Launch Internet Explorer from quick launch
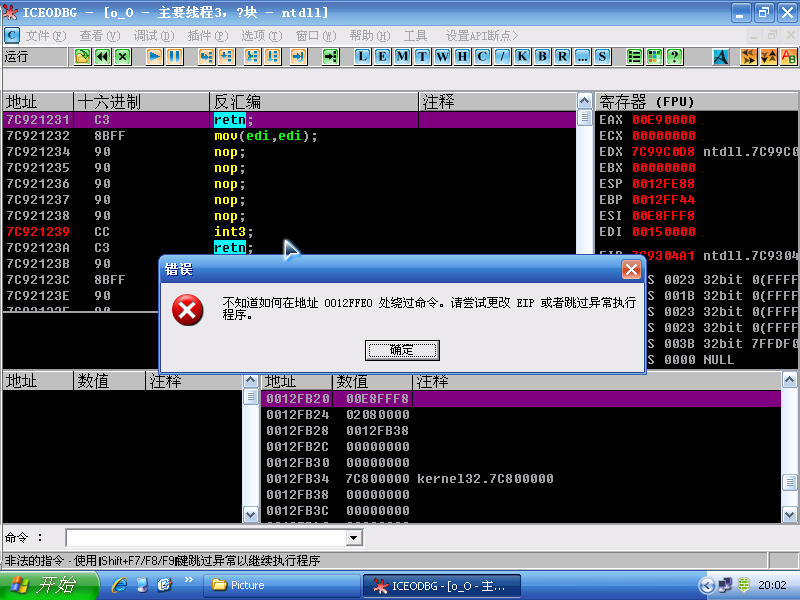 [119, 585]
